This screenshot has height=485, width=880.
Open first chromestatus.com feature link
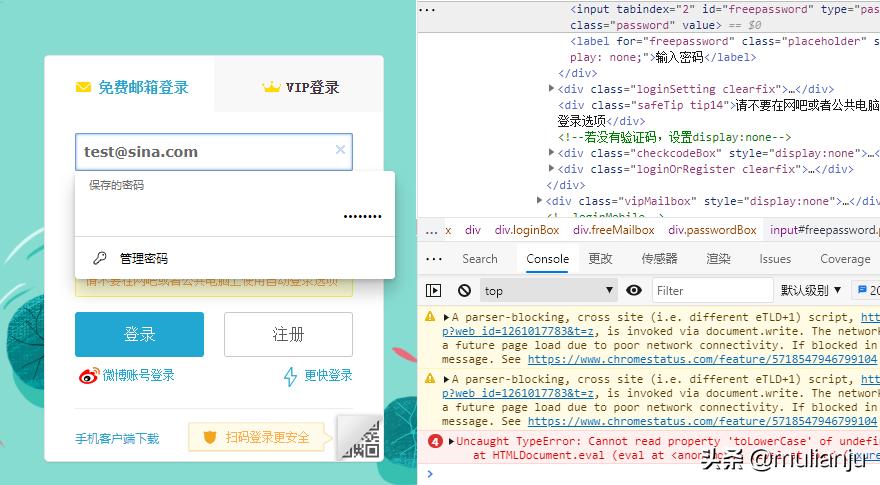(x=702, y=359)
